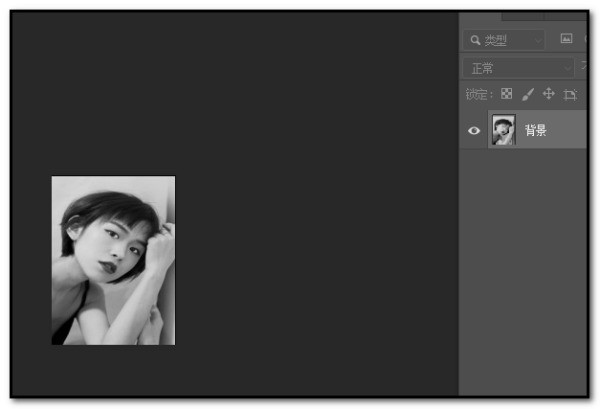Image resolution: width=600 pixels, height=409 pixels.
Task: Click the chevron arrow of the 正常 dropdown
Action: click(567, 69)
